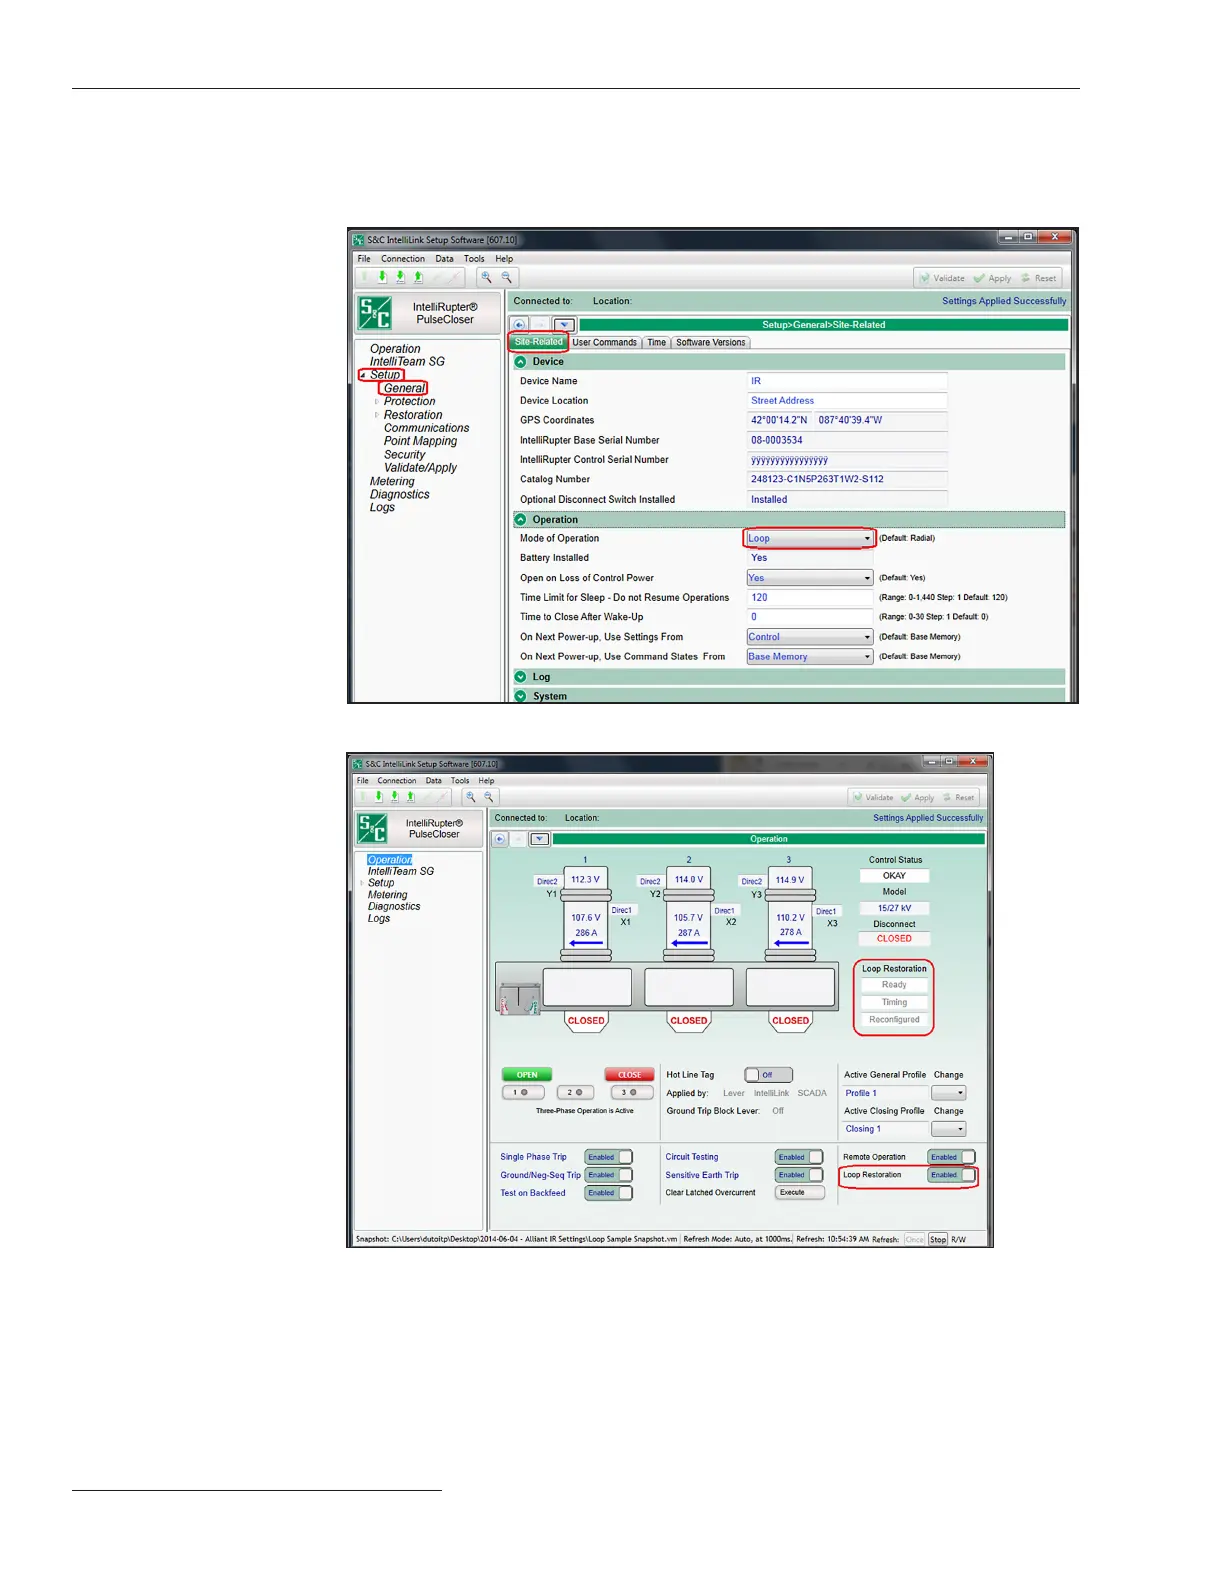
Task: Open Tools menu in lower window
Action: pos(460,781)
